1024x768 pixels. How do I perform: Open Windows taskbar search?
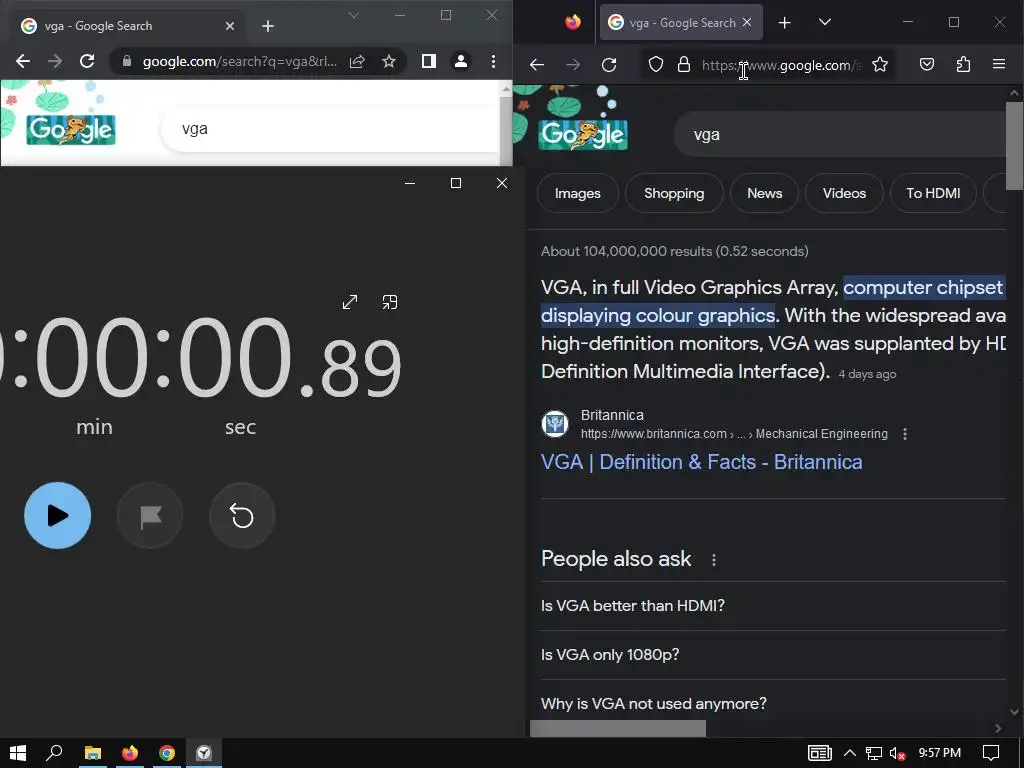click(x=54, y=753)
